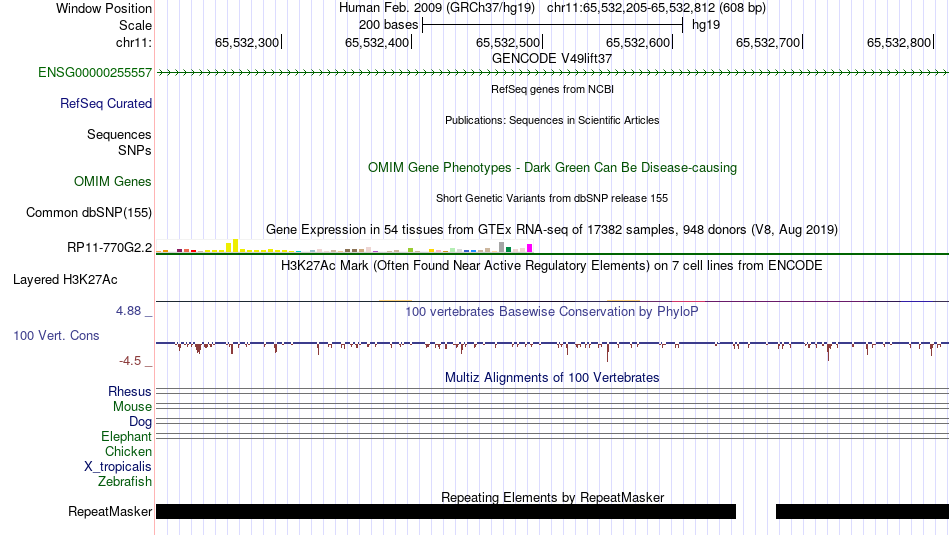Screen dimensions: 950x535
Task: Click the right RepeatMasker black block
Action: [x=862, y=511]
